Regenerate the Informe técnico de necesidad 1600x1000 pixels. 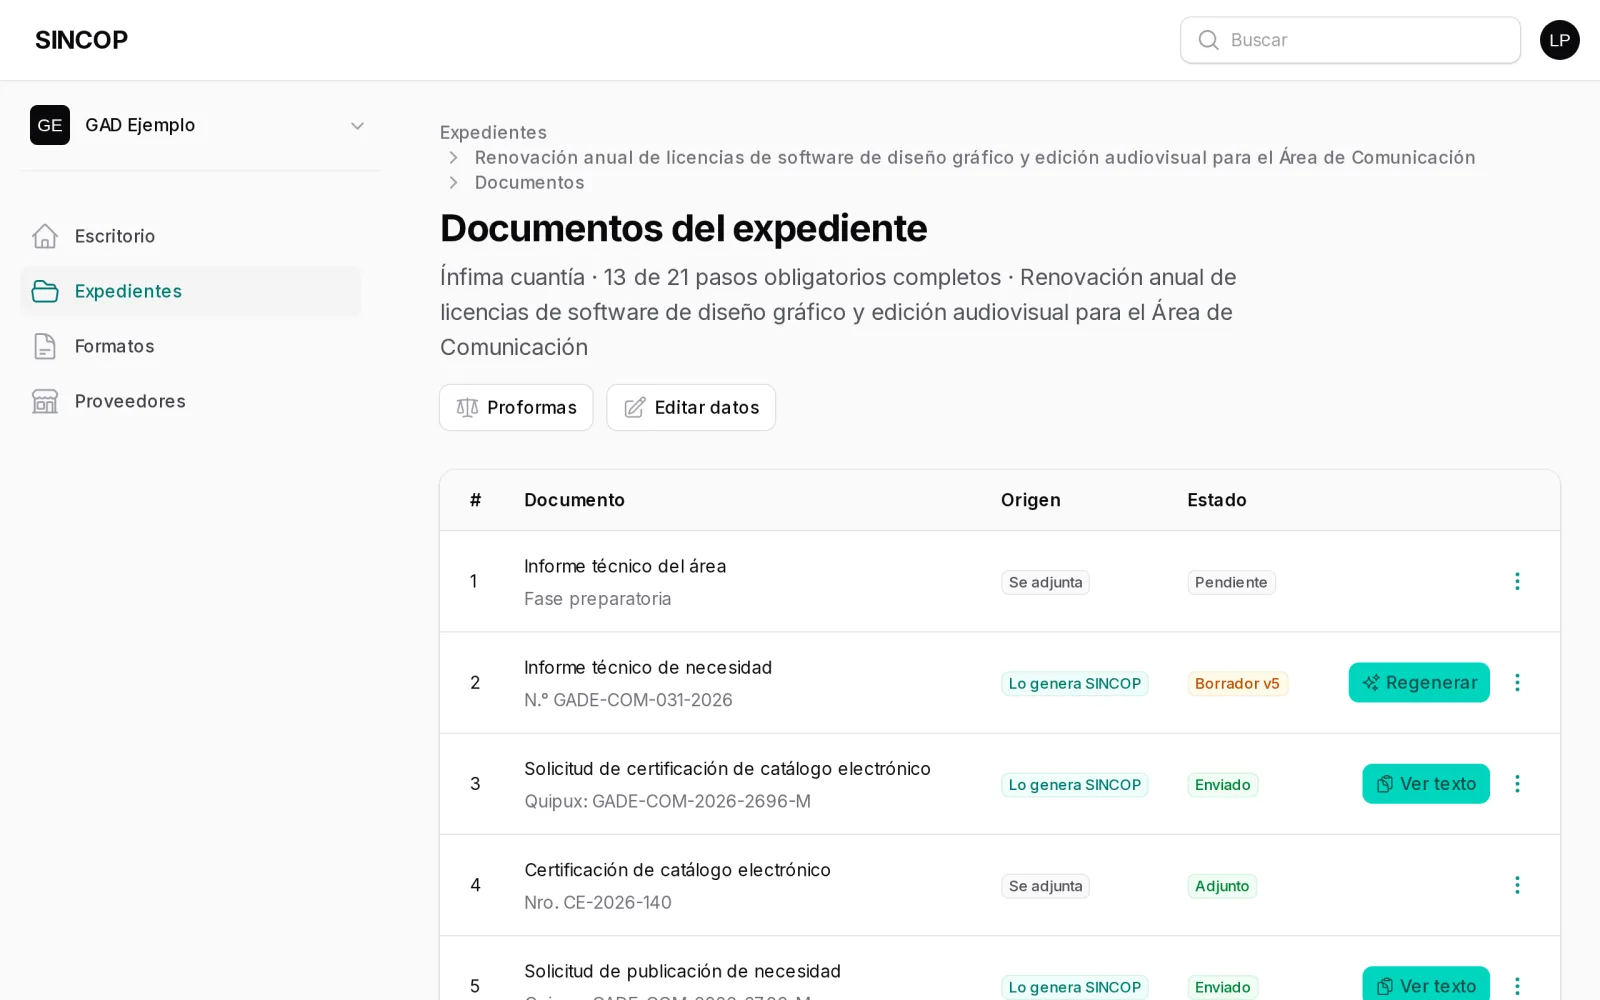(x=1419, y=682)
